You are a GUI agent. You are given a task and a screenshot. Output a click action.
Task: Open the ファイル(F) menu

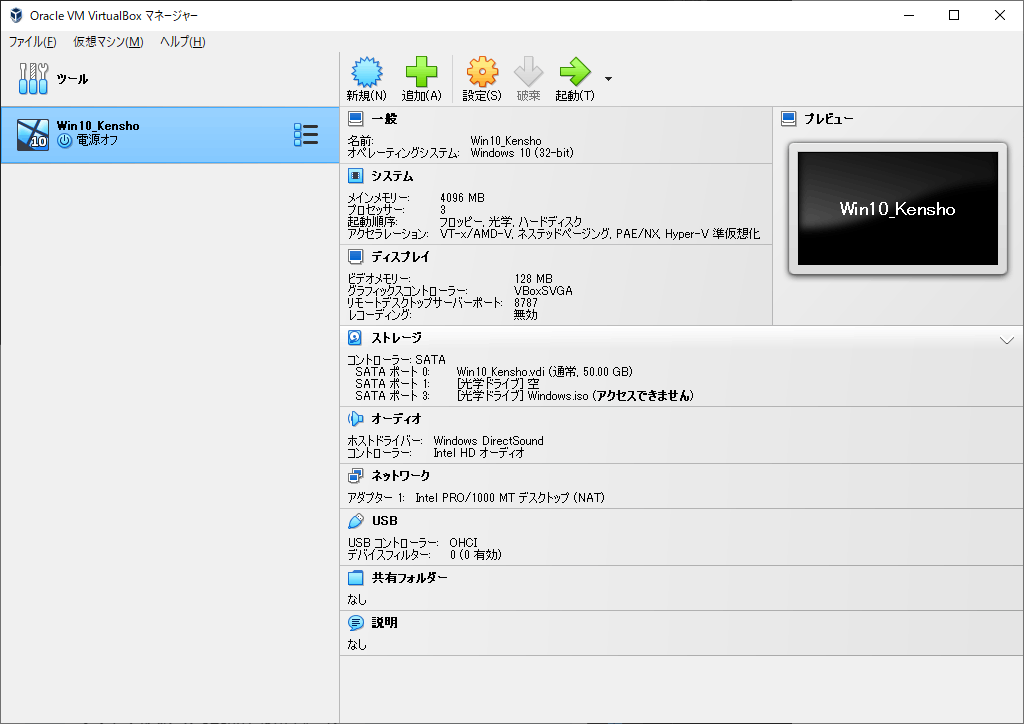coord(32,42)
